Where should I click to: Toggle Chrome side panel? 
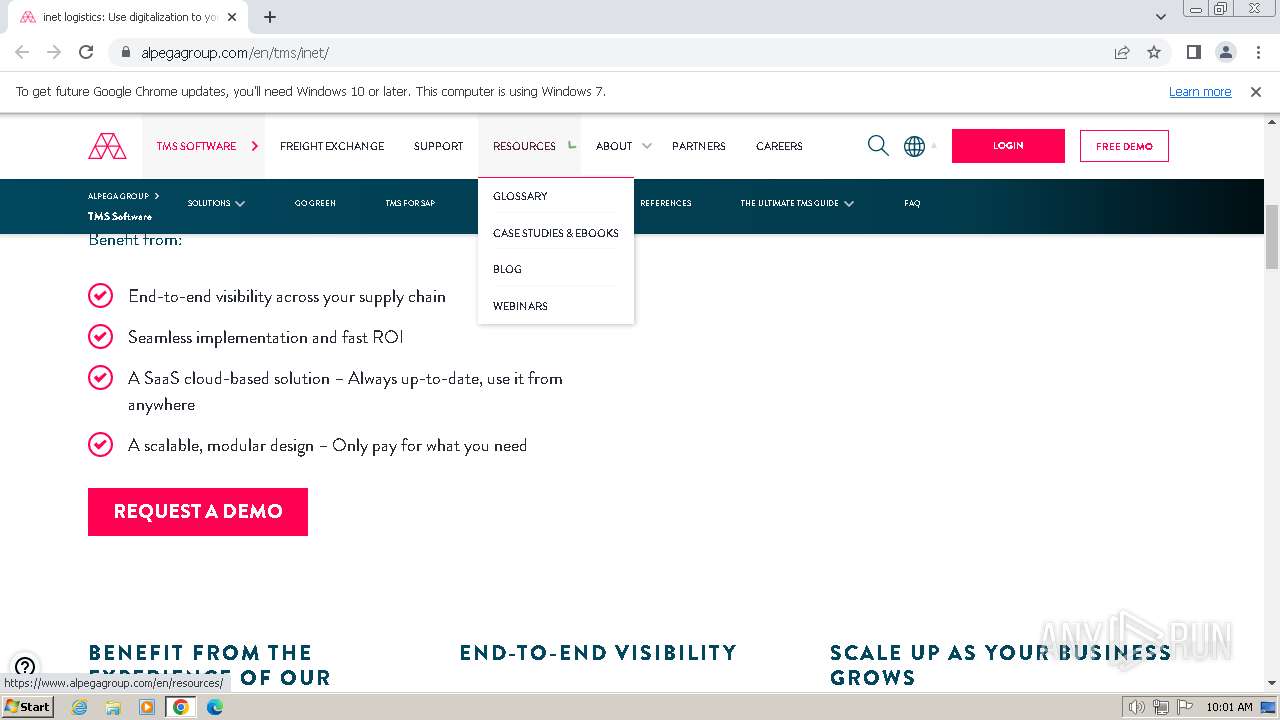click(x=1194, y=52)
